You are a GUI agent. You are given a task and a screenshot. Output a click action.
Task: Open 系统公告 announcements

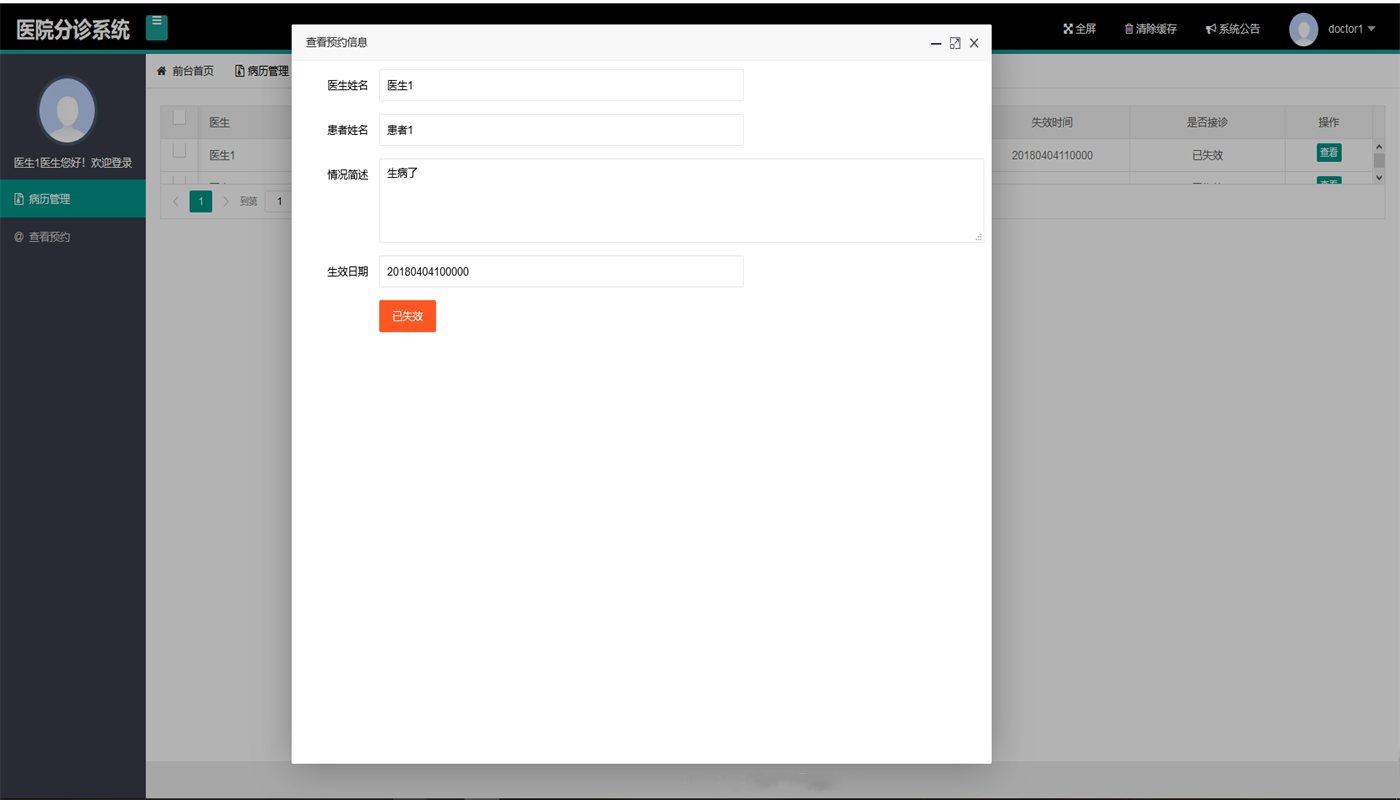coord(1232,29)
